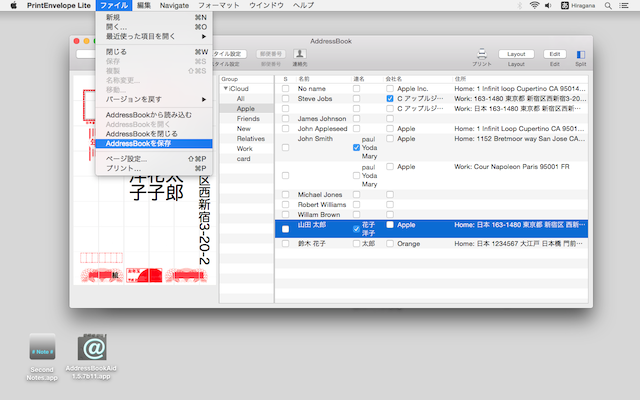Choose 開く… menu item

pos(154,27)
